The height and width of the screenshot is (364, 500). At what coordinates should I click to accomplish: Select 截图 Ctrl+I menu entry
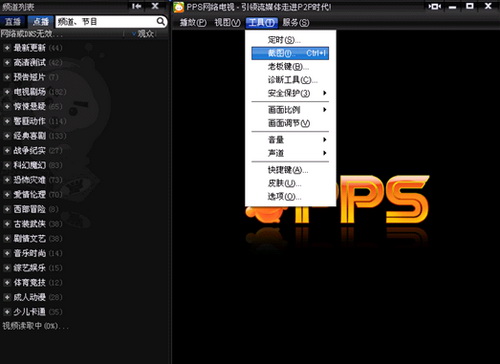click(290, 53)
